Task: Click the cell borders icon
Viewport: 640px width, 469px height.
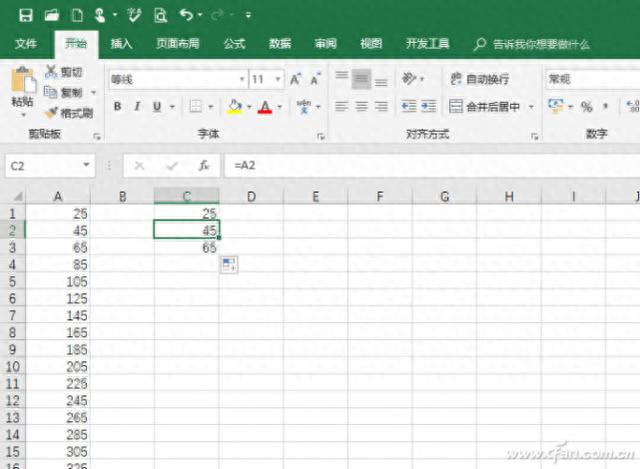Action: click(195, 107)
